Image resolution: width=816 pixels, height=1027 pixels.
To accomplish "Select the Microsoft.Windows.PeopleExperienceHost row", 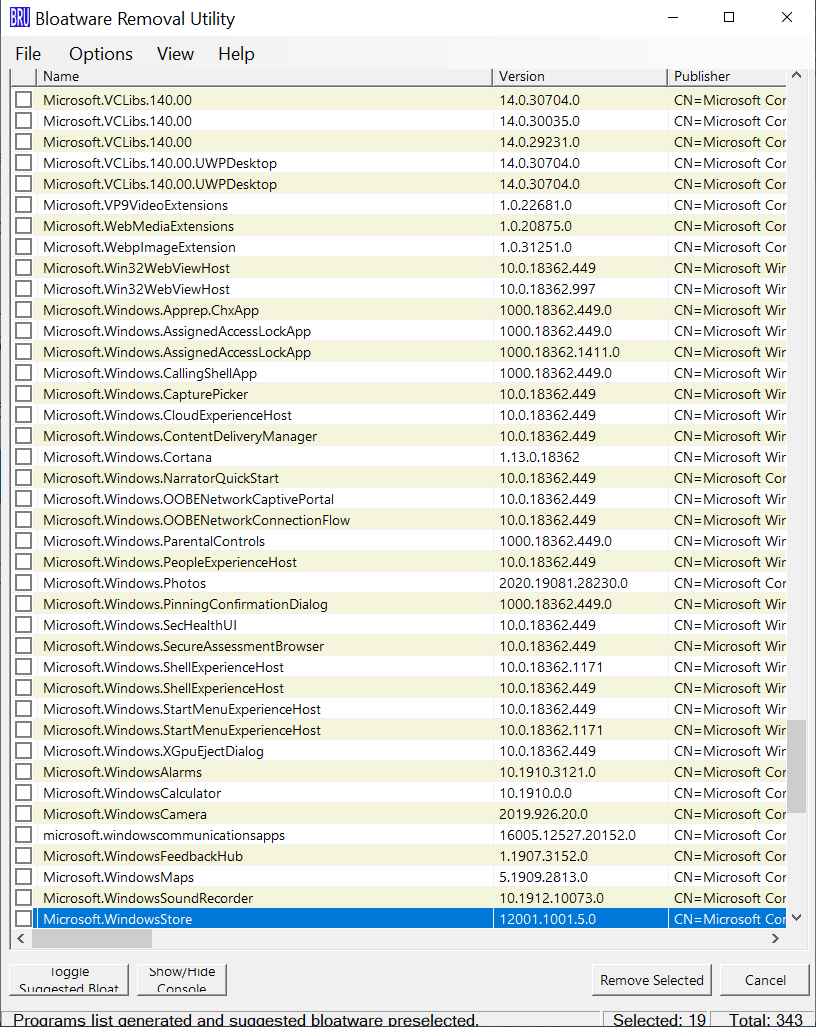I will coord(399,562).
